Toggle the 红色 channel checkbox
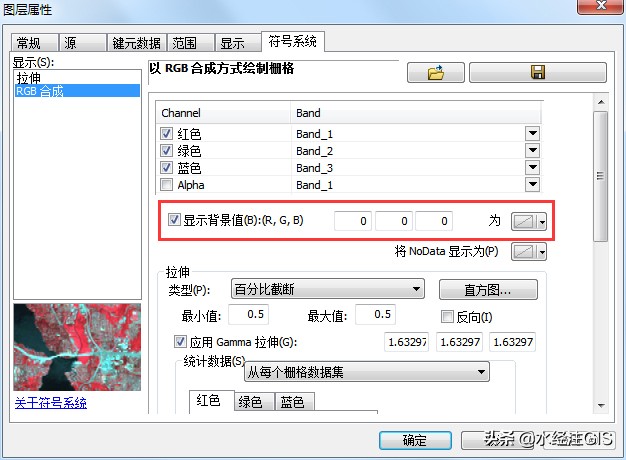The image size is (626, 460). pyautogui.click(x=166, y=134)
